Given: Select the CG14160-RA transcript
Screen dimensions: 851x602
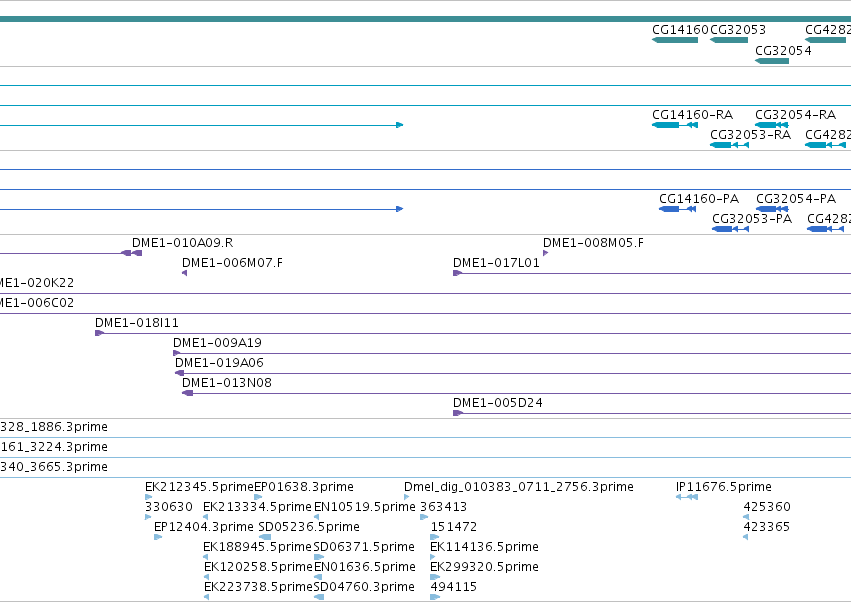Looking at the screenshot, I should (675, 125).
